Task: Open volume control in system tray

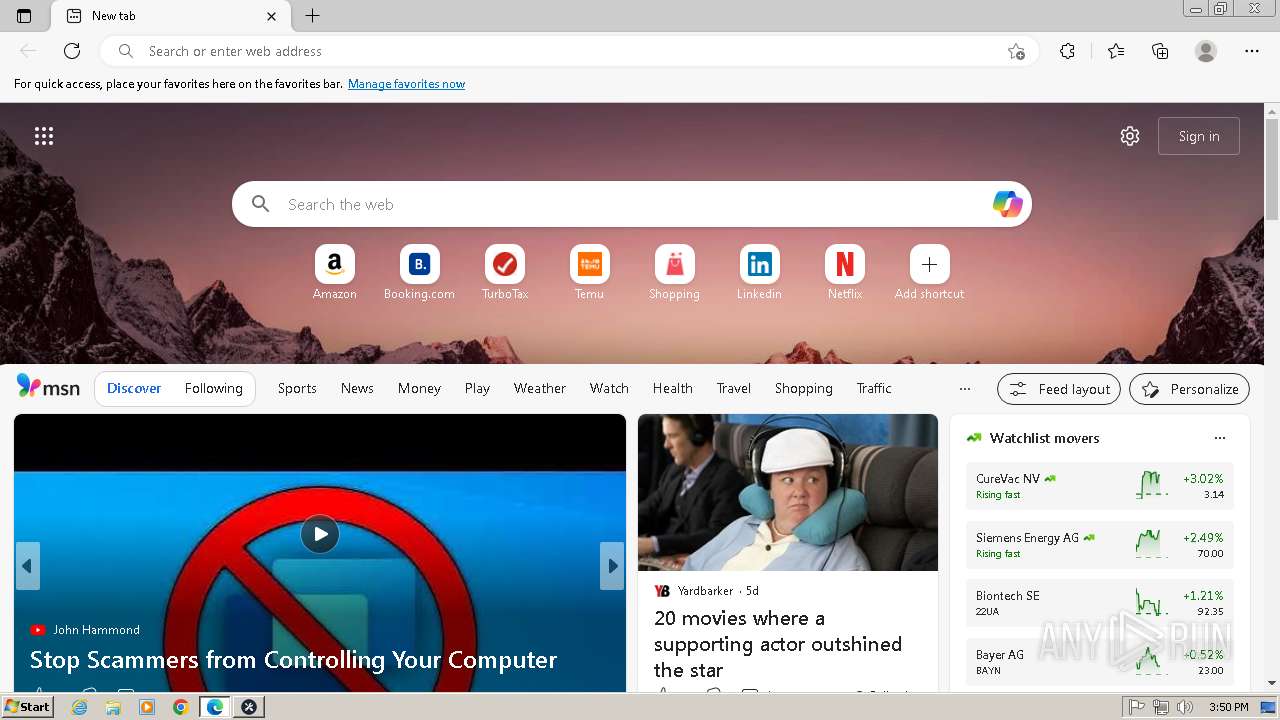Action: [1185, 707]
